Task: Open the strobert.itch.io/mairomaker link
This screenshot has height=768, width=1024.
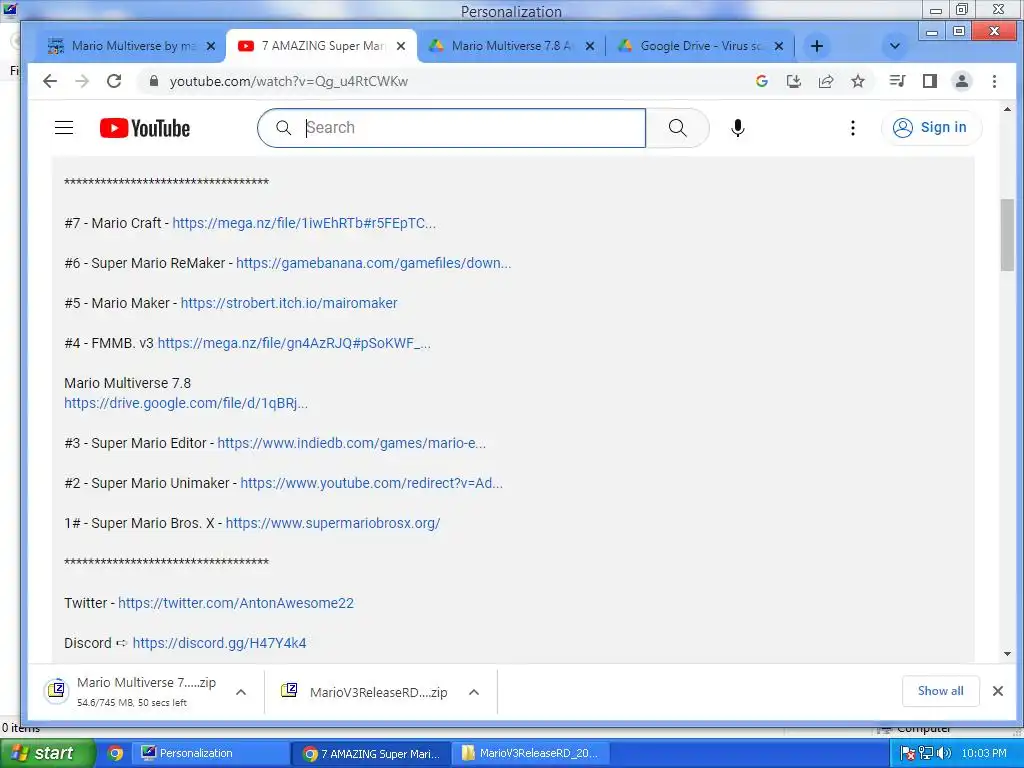Action: click(289, 303)
